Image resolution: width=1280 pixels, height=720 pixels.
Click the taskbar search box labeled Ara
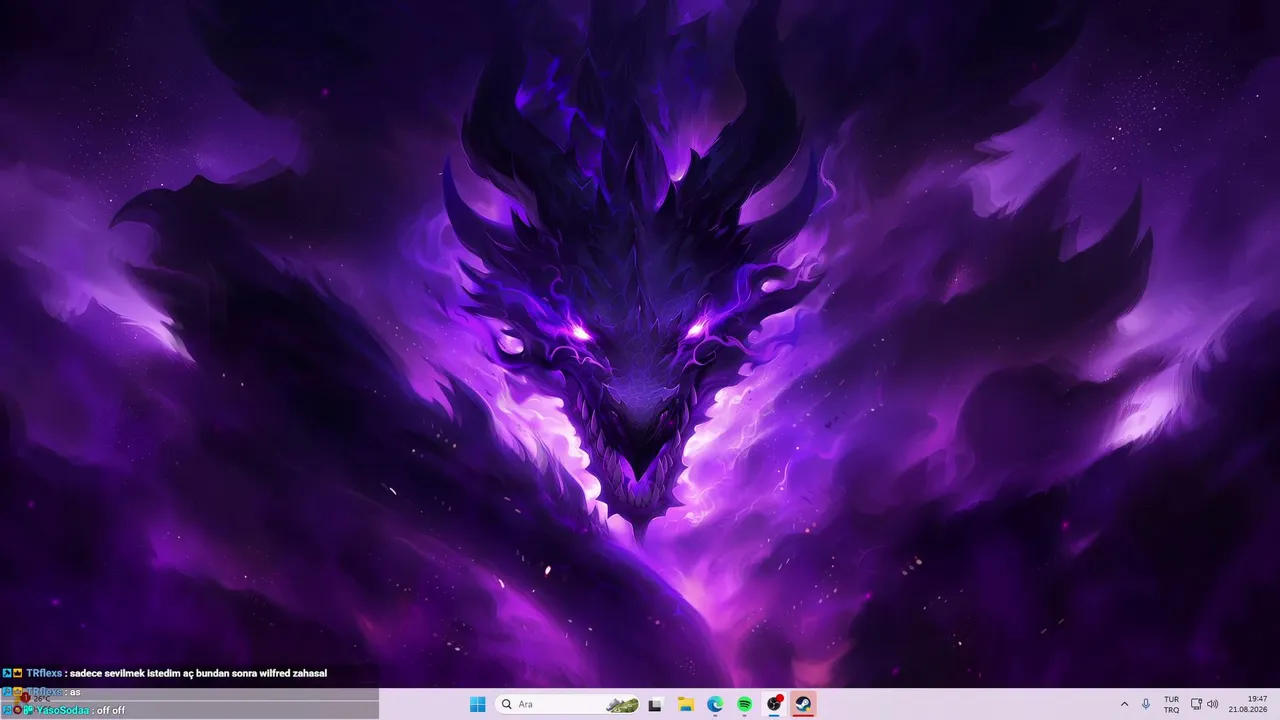point(567,704)
